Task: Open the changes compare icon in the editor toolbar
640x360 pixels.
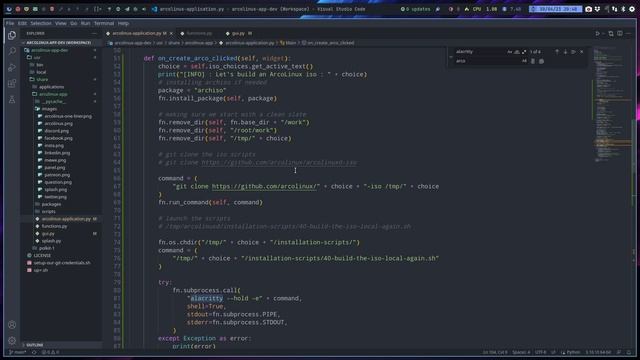Action: (611, 33)
